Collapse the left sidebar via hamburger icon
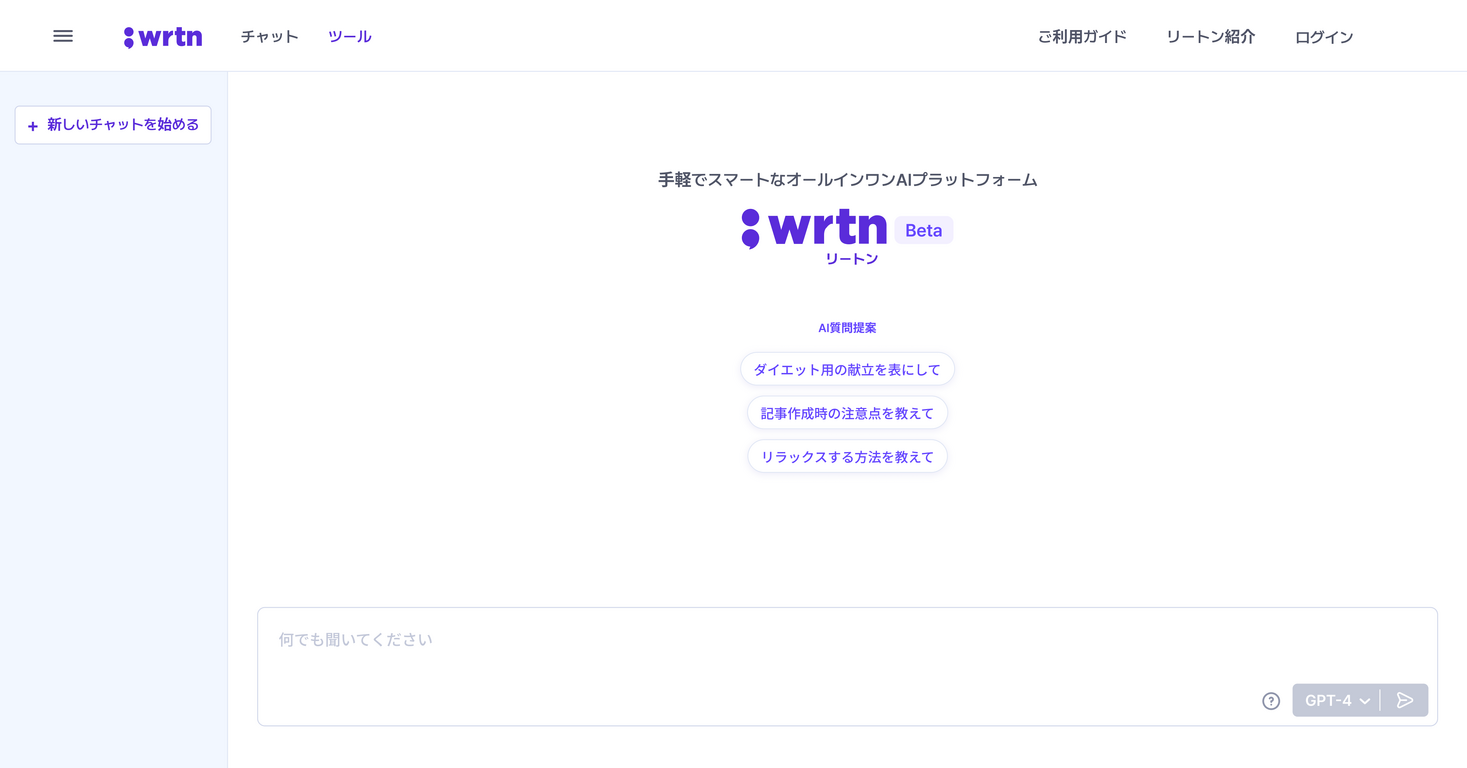Screen dimensions: 1467x768 coord(62,36)
